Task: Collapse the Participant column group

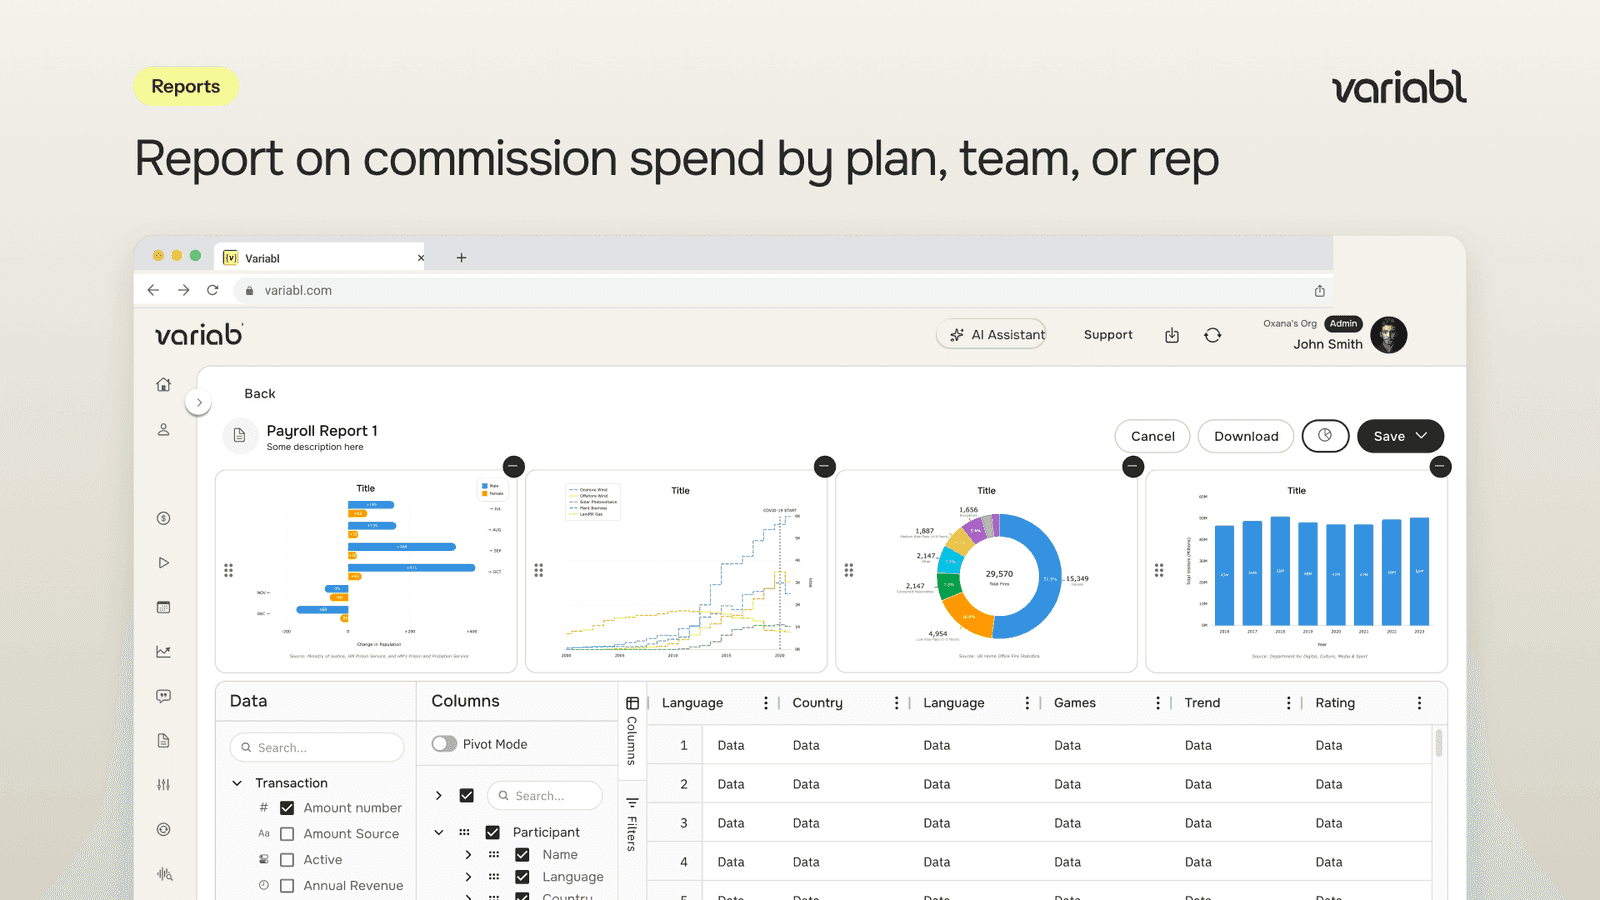Action: coord(439,832)
